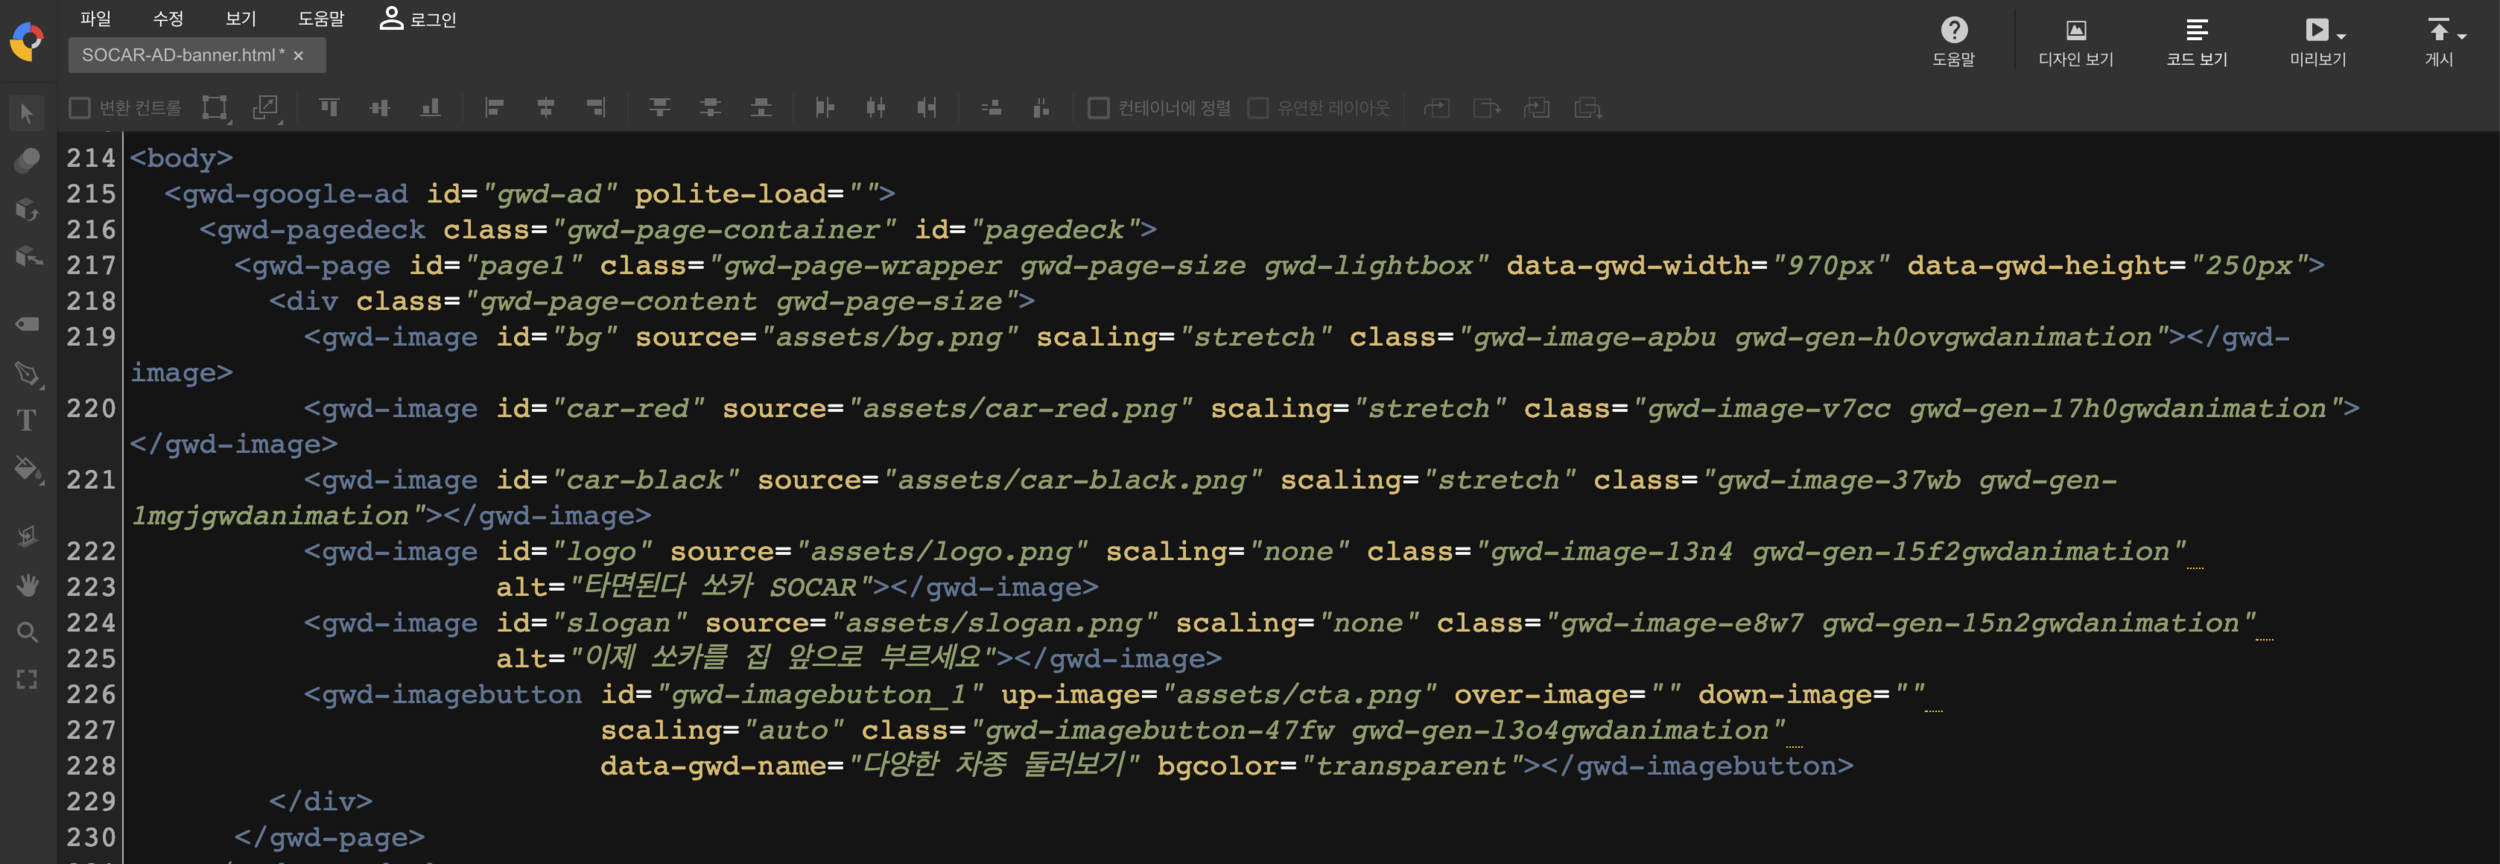Viewport: 2500px width, 864px height.
Task: Close the SOCAR-AD-banner.html tab
Action: pos(298,56)
